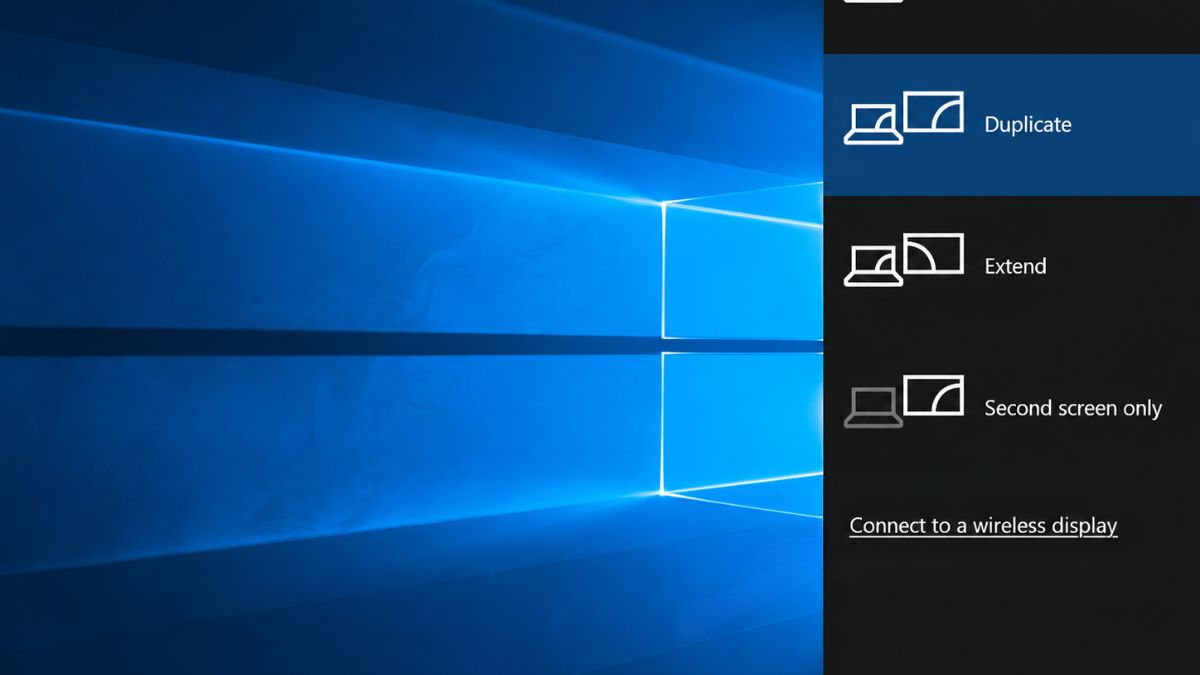The height and width of the screenshot is (675, 1200).
Task: Open Connect to a wireless display
Action: (983, 525)
